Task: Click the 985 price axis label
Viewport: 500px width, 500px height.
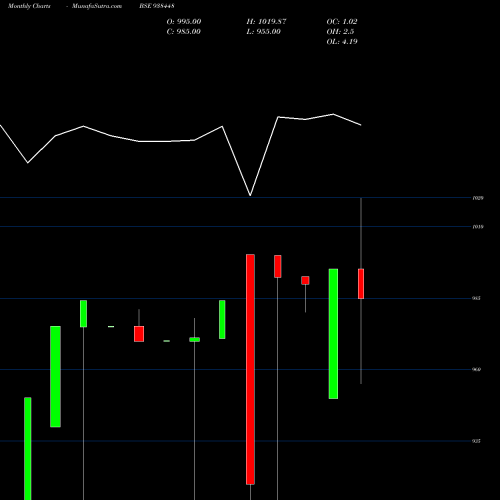Action: (476, 298)
